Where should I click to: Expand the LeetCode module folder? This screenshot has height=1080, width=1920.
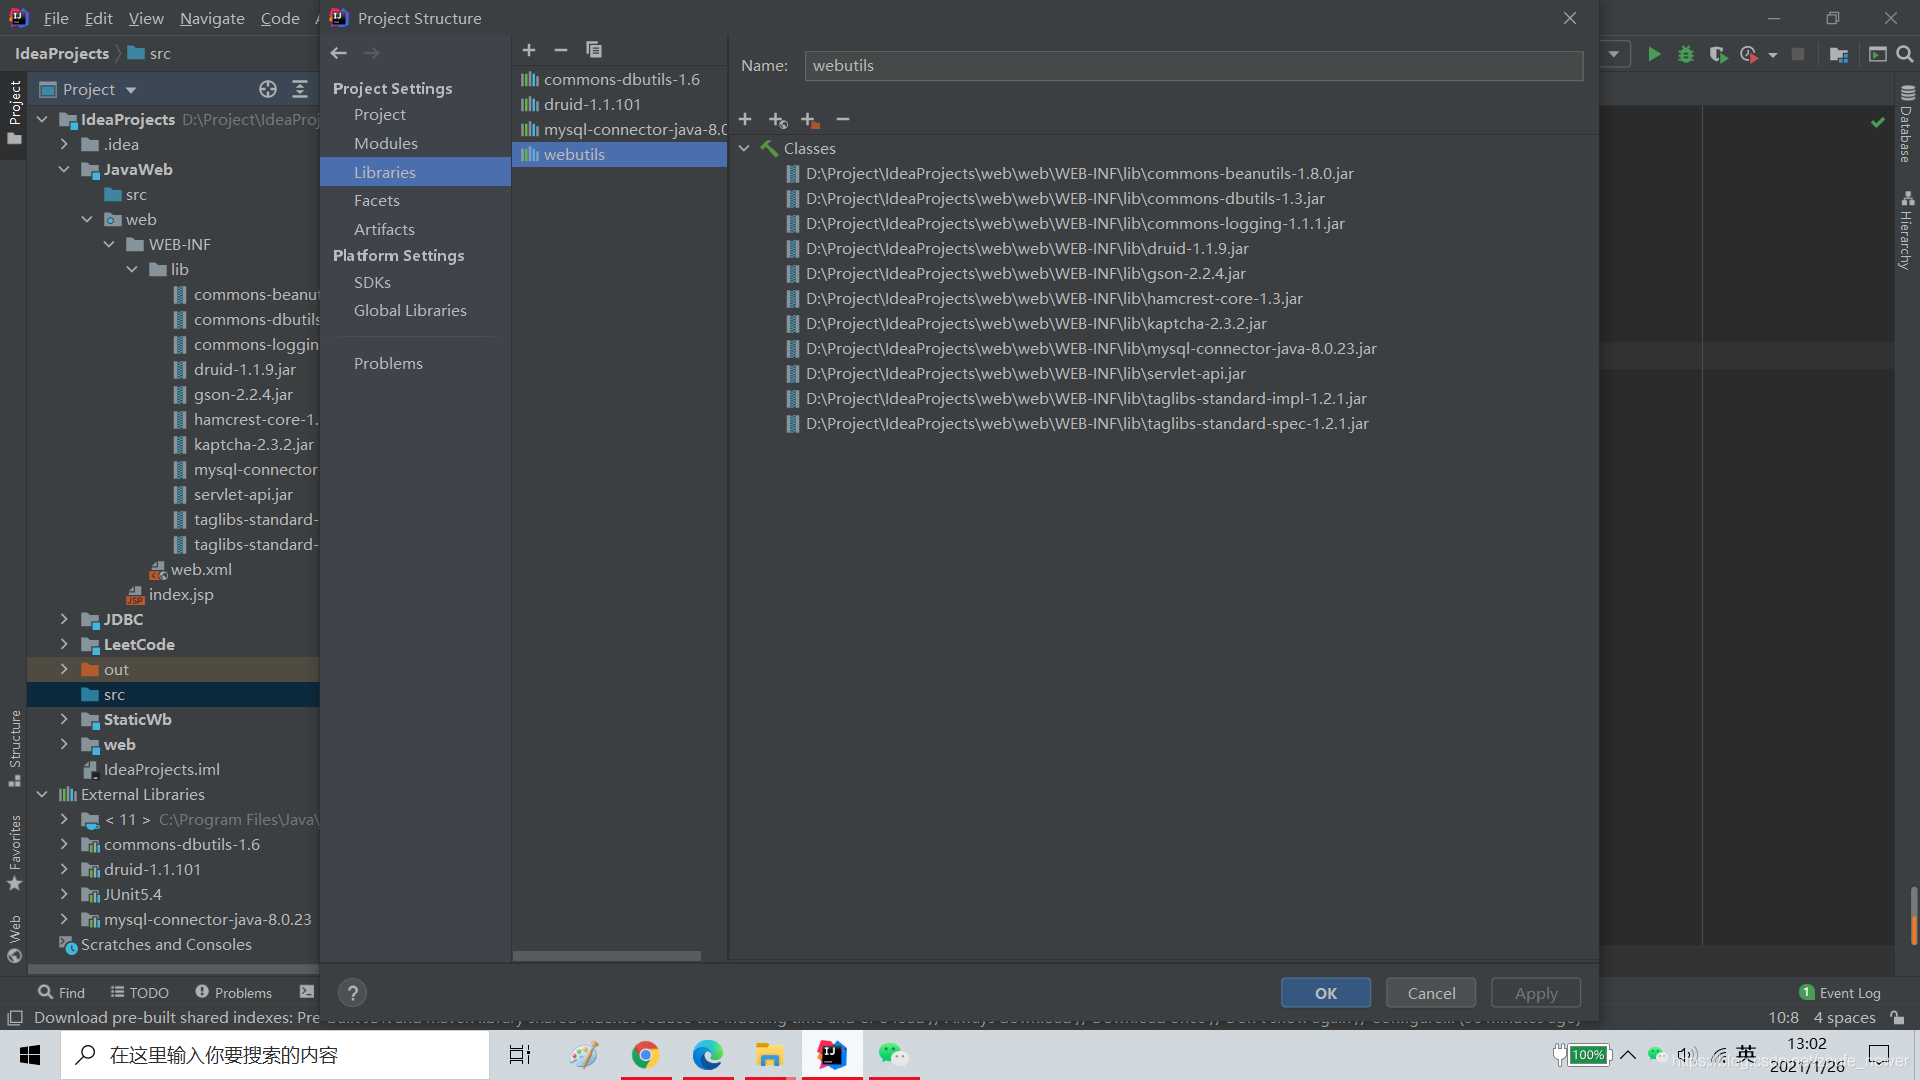click(64, 645)
